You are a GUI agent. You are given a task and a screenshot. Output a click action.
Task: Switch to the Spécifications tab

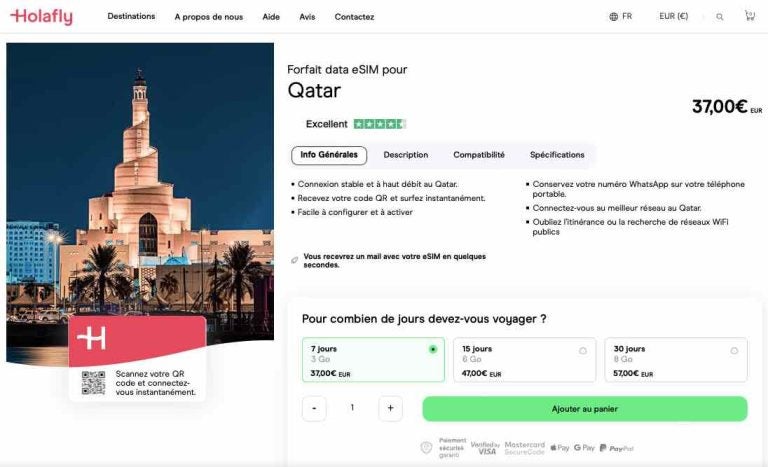coord(557,155)
